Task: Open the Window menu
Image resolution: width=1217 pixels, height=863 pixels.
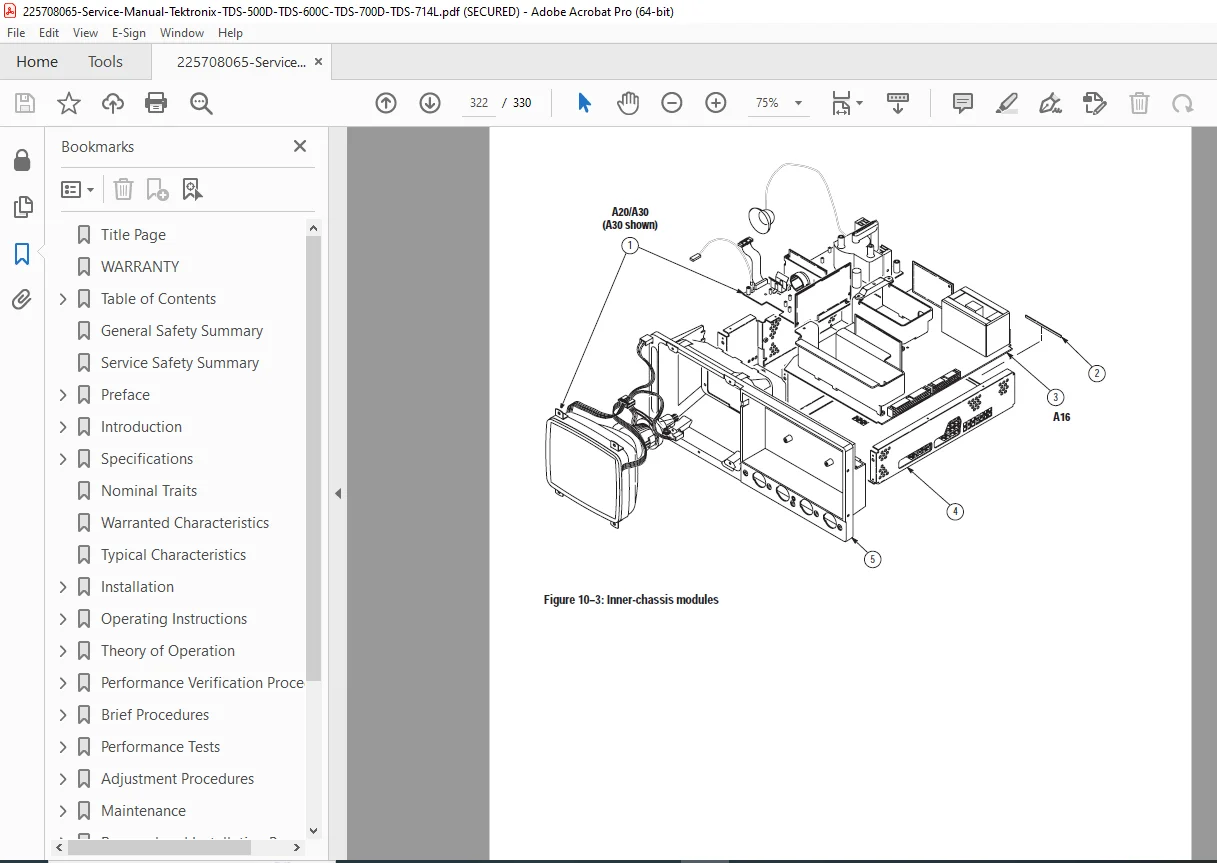Action: point(182,33)
